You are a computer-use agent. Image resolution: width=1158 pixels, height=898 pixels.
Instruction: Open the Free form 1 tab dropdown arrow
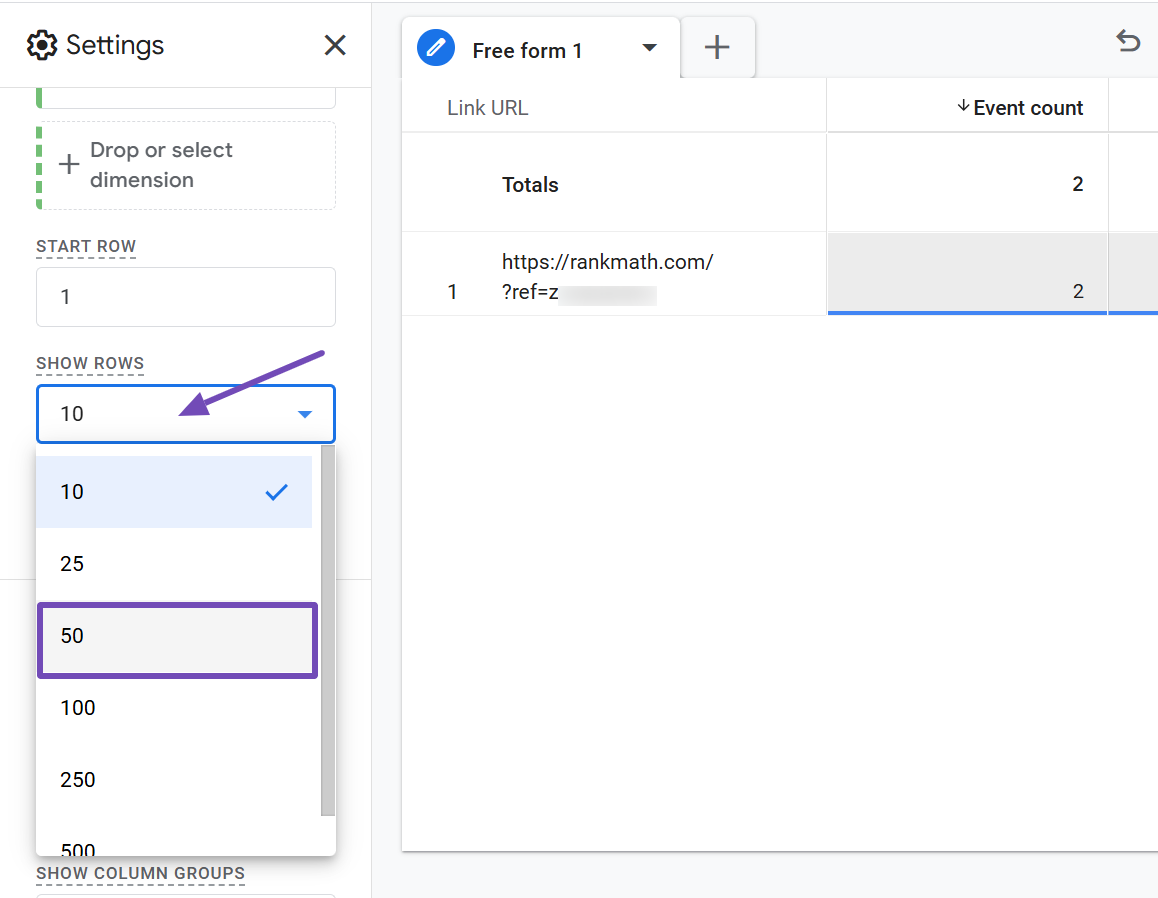click(x=649, y=48)
